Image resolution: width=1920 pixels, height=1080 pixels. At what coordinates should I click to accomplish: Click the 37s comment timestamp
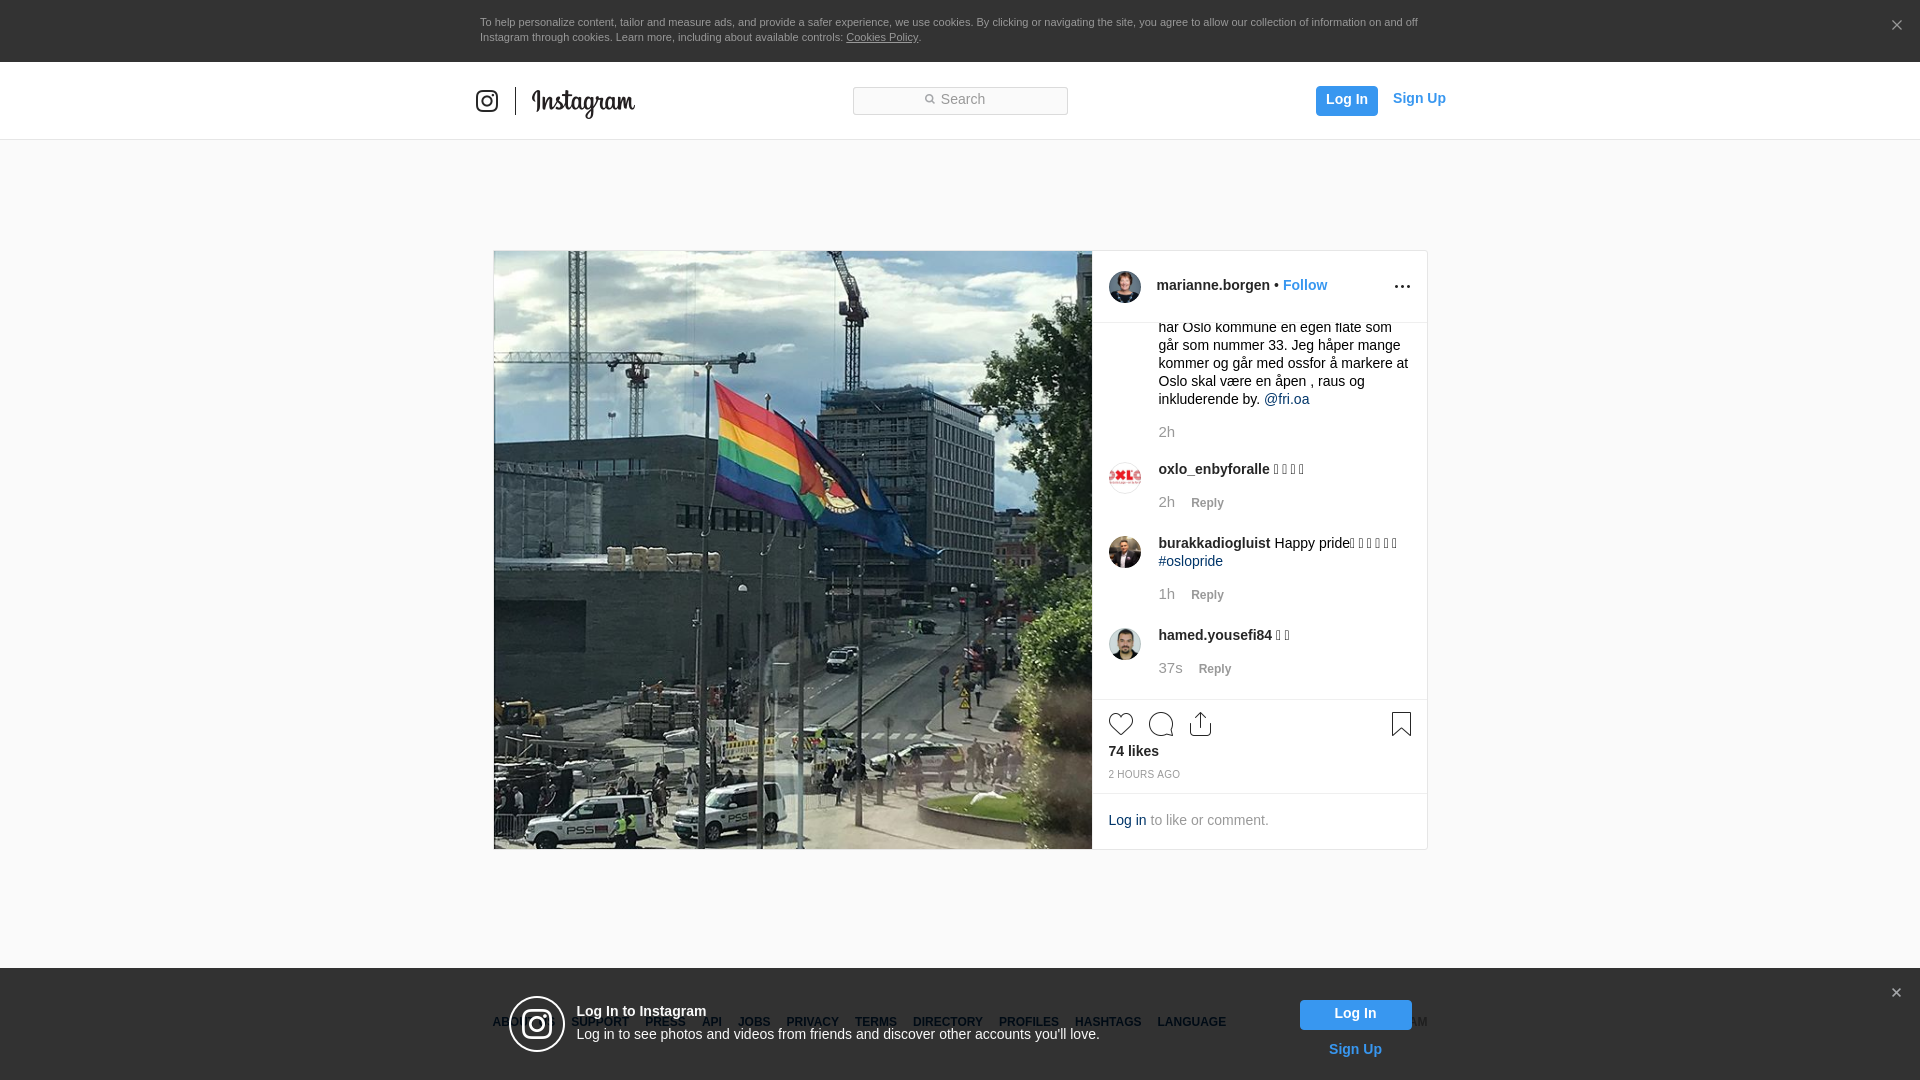[x=1170, y=668]
